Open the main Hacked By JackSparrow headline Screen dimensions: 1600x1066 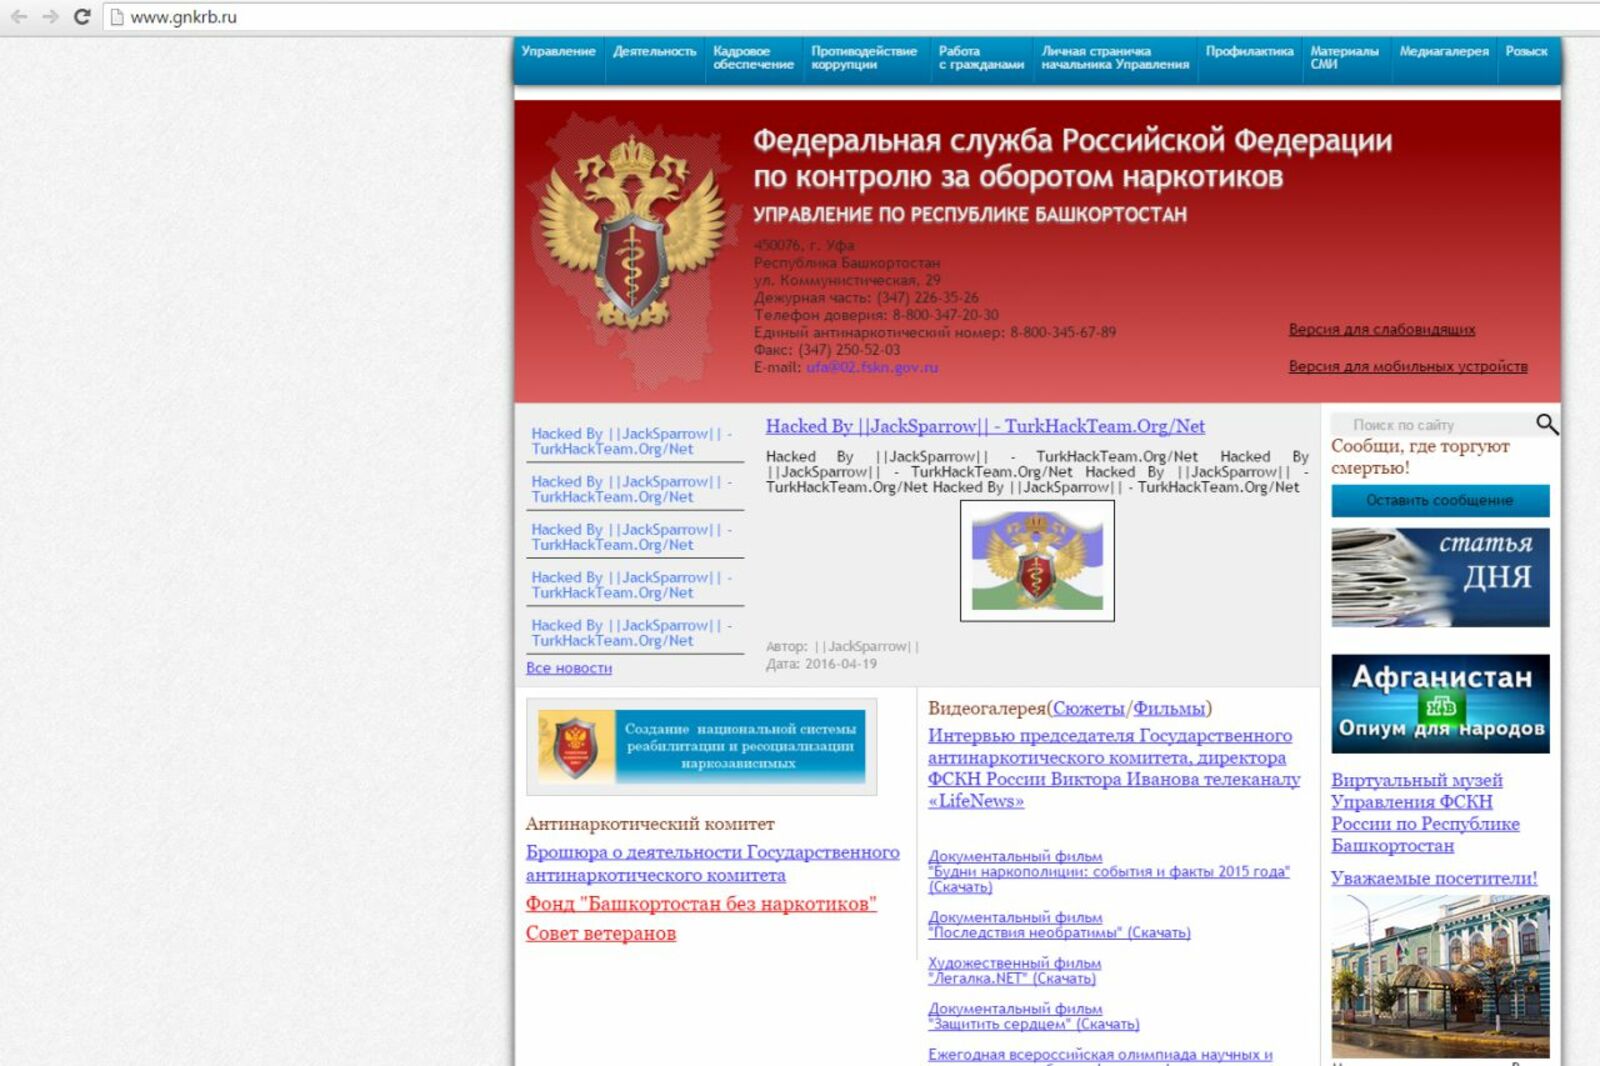(985, 426)
